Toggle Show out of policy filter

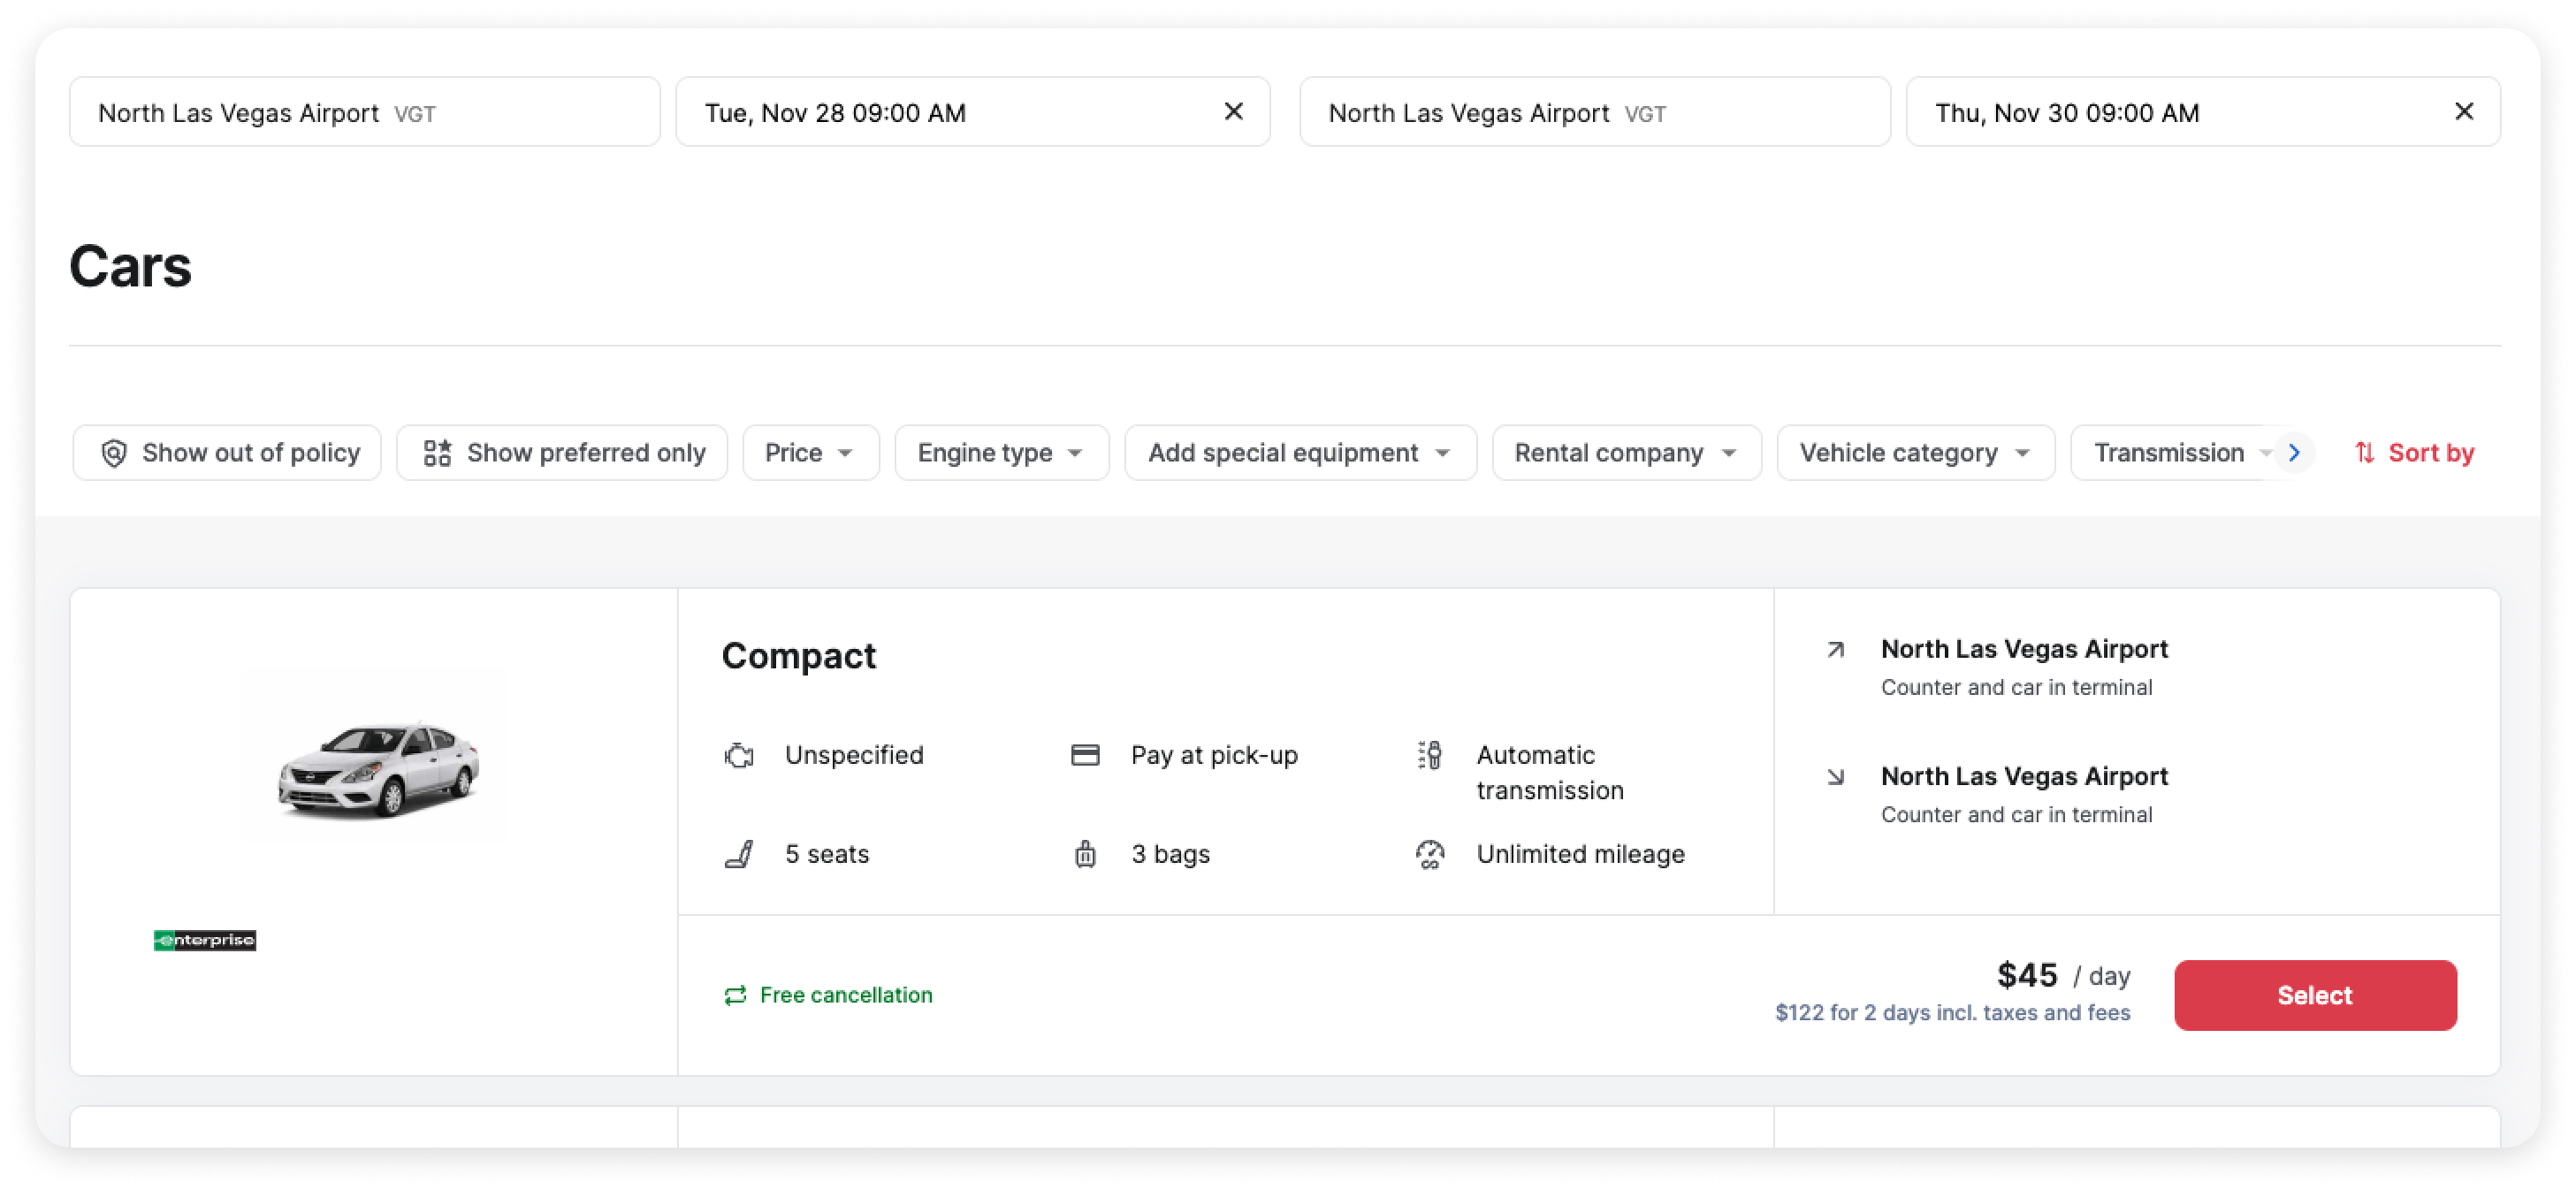[227, 453]
